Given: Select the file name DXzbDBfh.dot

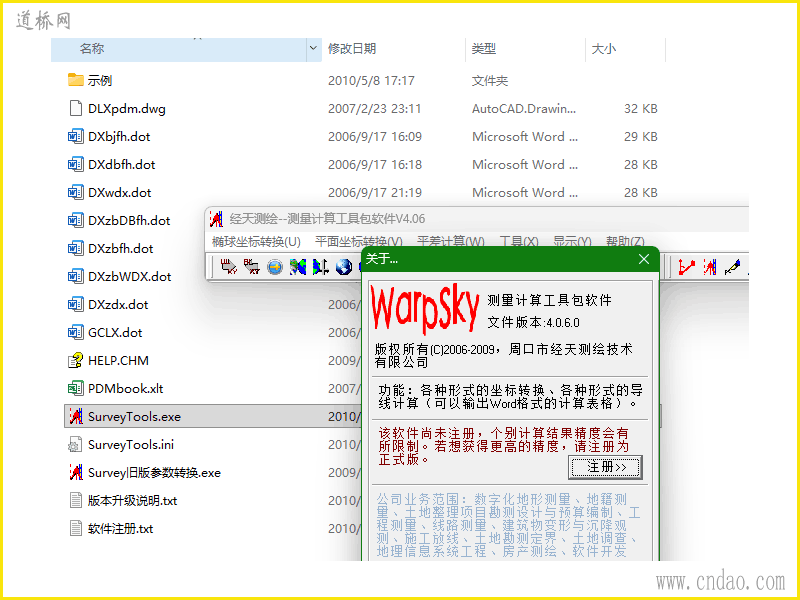Looking at the screenshot, I should 129,220.
